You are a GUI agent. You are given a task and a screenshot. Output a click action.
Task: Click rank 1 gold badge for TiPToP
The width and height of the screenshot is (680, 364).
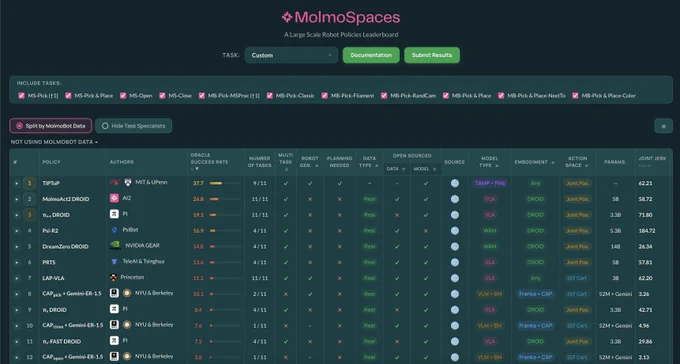pos(29,183)
